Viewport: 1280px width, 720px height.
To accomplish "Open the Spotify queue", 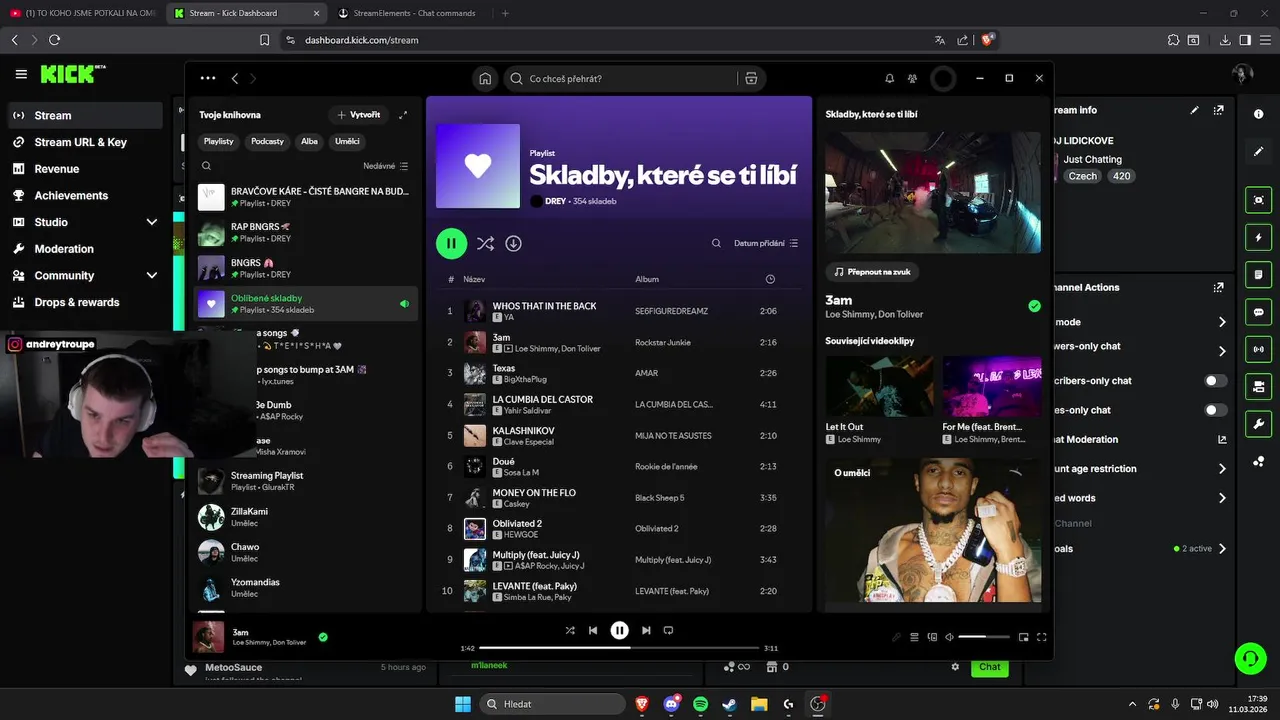I will (x=914, y=637).
